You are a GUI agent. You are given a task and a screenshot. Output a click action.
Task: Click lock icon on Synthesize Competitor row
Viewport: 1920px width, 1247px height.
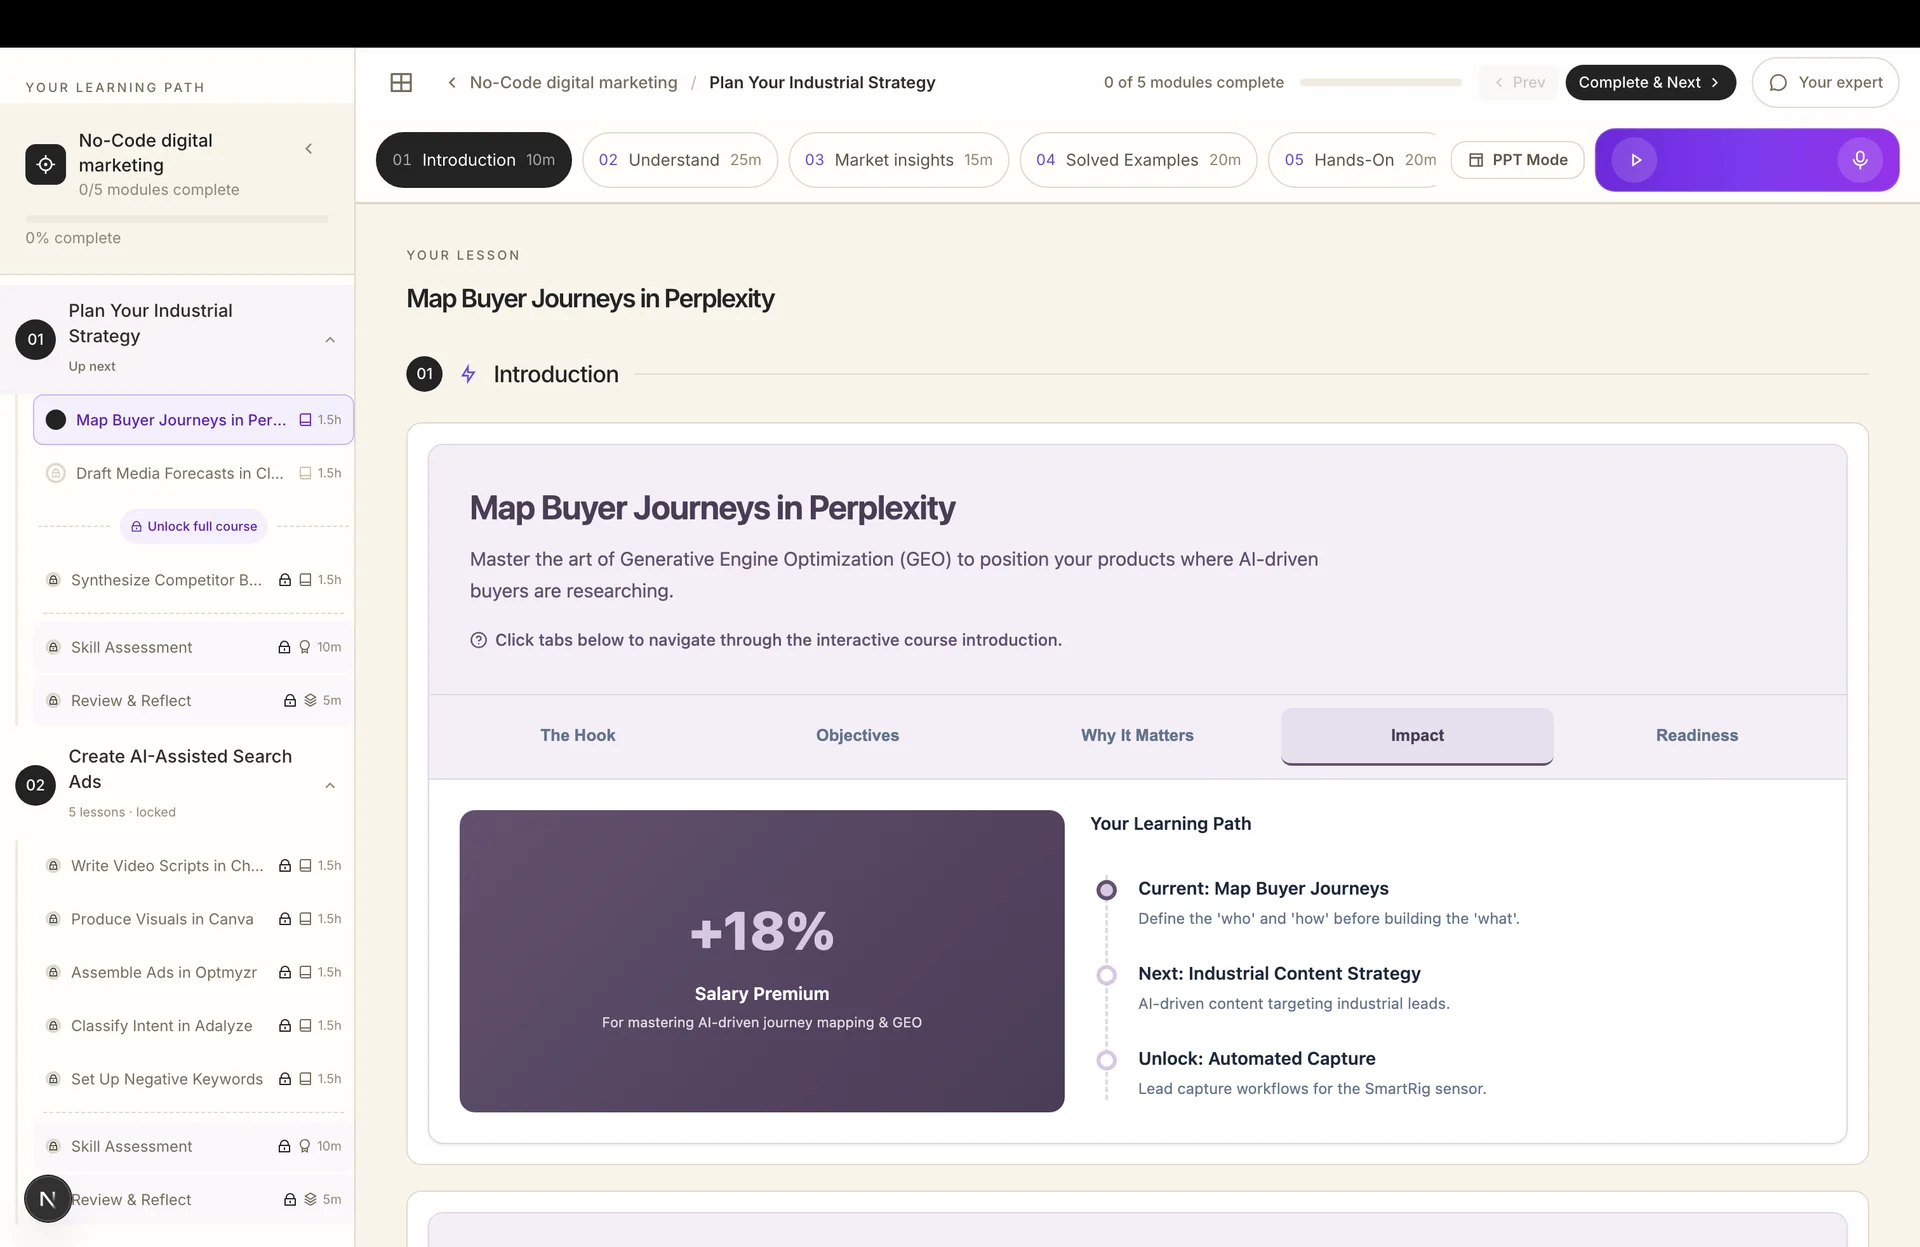tap(285, 580)
